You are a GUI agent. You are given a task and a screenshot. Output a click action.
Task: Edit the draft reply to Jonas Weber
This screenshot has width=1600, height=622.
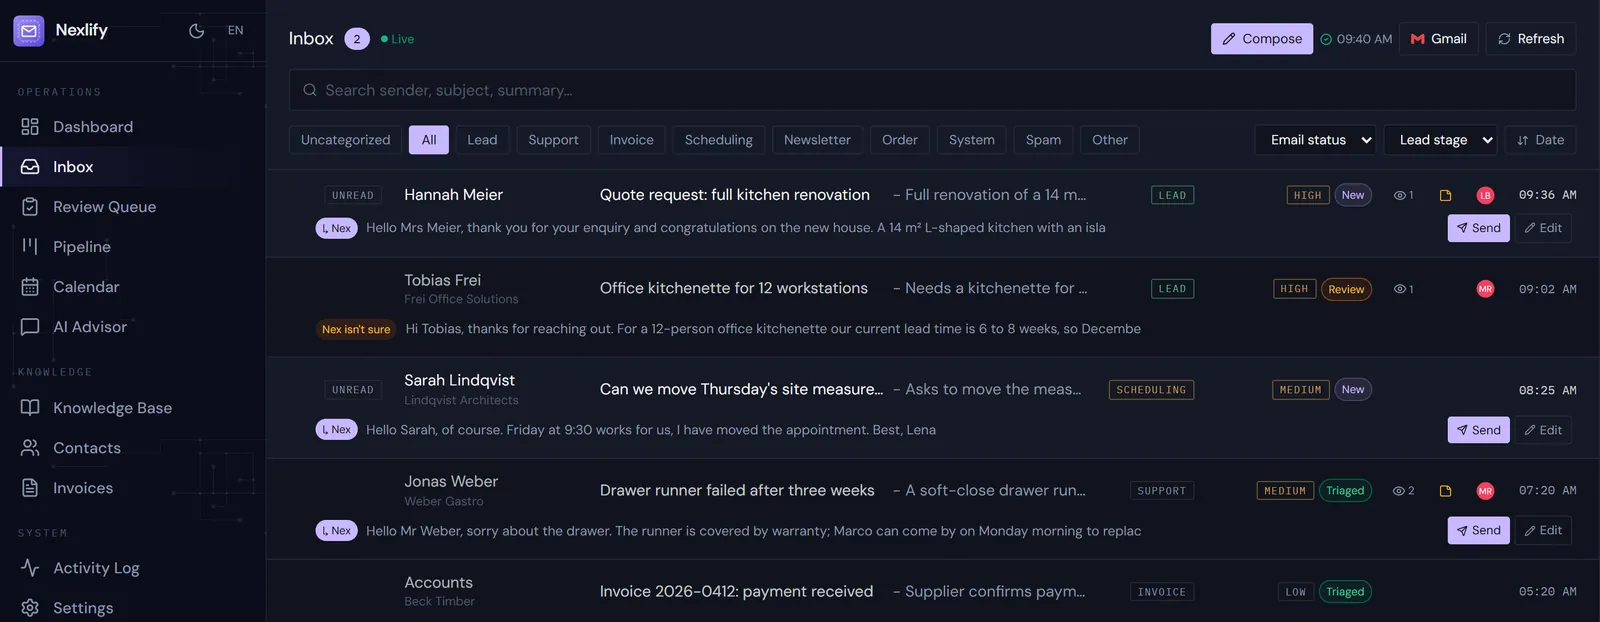coord(1543,530)
